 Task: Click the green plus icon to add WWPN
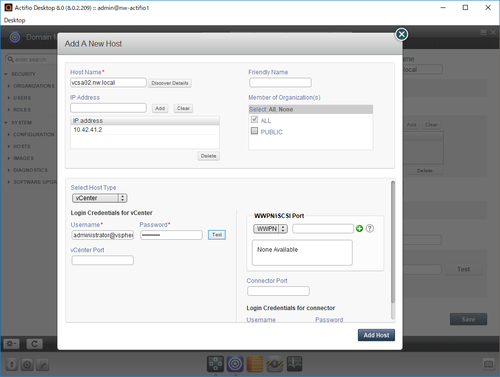(x=359, y=229)
